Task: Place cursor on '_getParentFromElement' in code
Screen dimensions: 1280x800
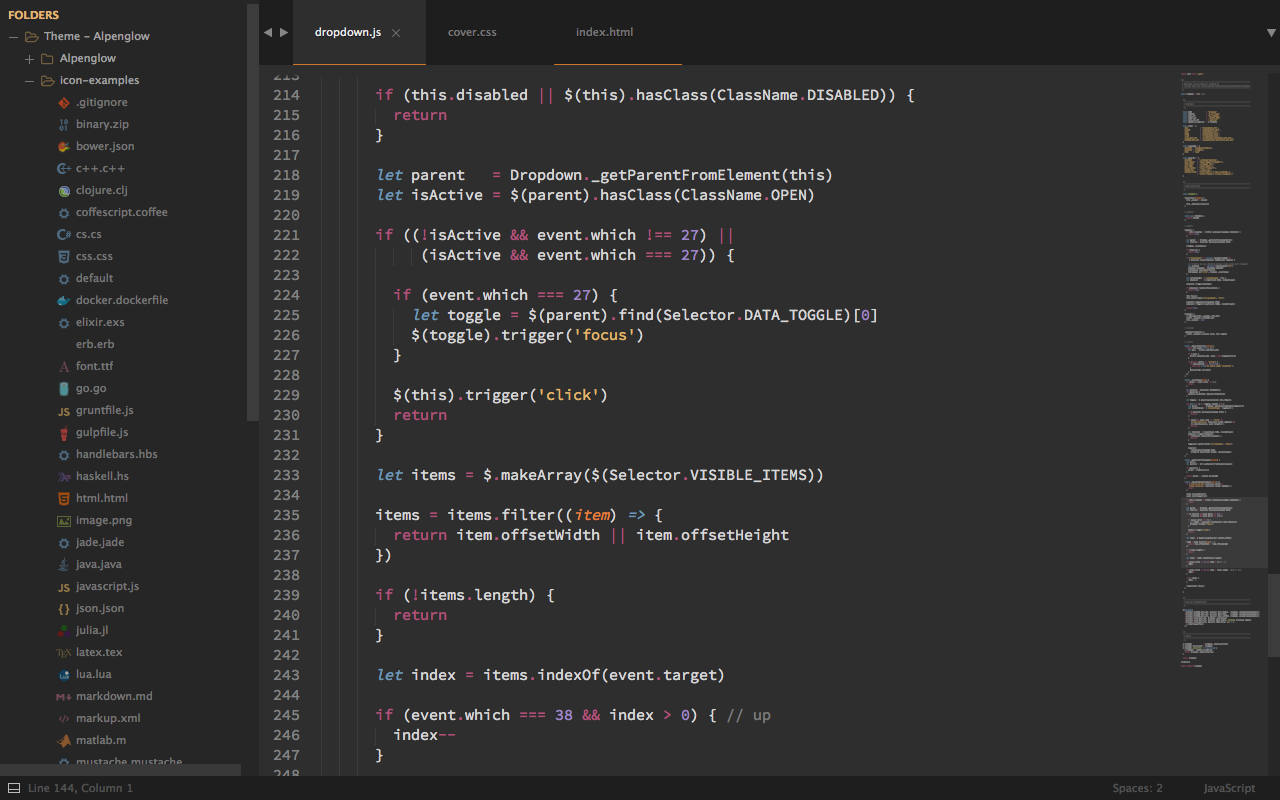Action: 687,175
